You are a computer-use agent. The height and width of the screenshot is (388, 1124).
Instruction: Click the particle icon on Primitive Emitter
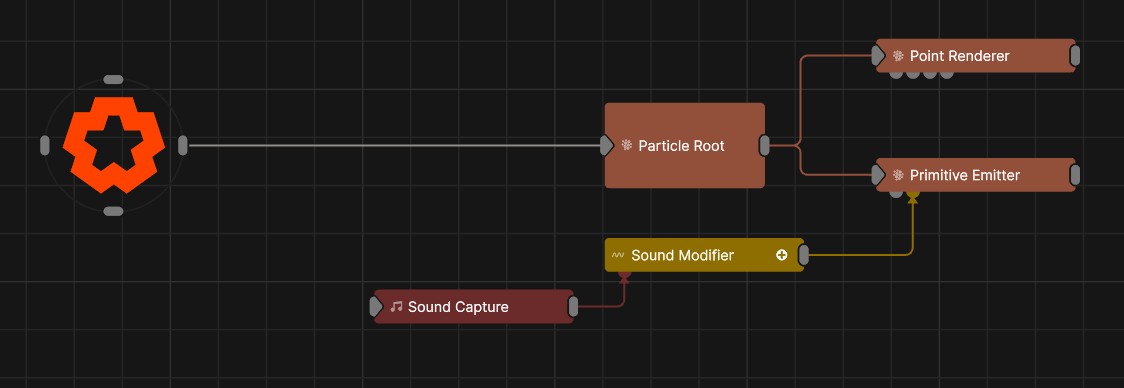[898, 175]
